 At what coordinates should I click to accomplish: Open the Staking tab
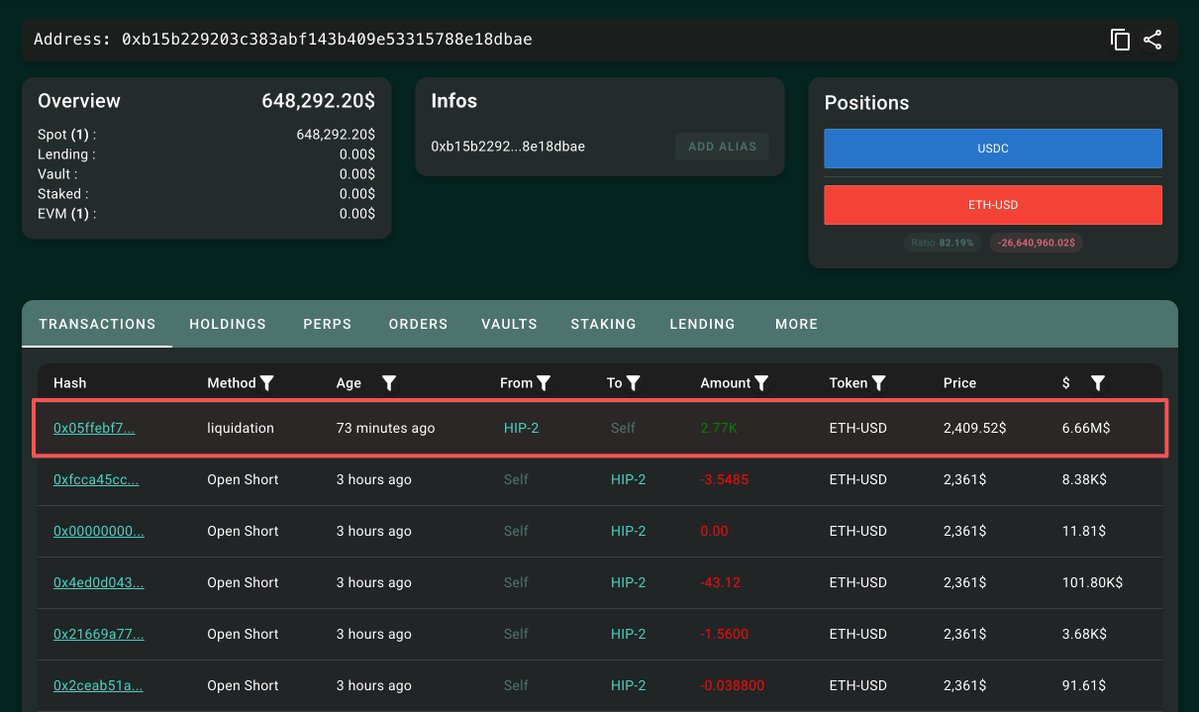(603, 324)
